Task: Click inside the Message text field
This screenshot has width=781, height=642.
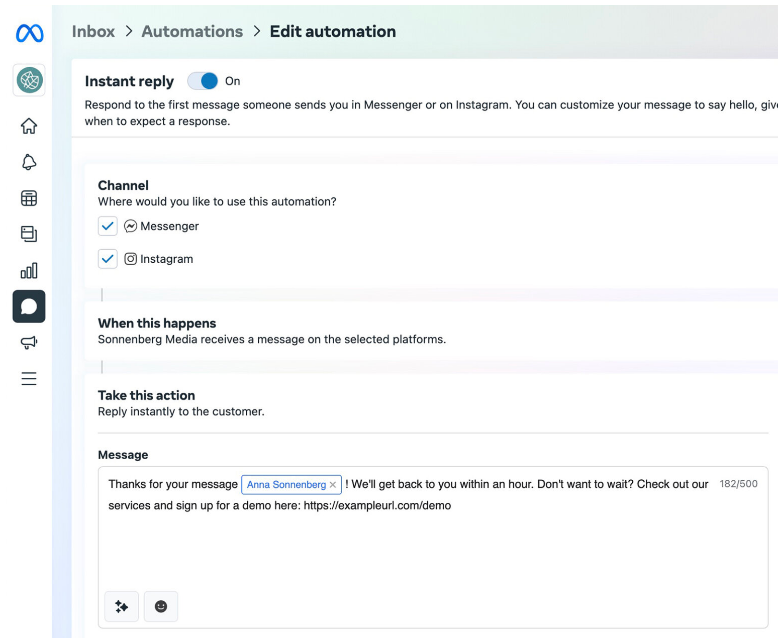Action: [x=430, y=550]
